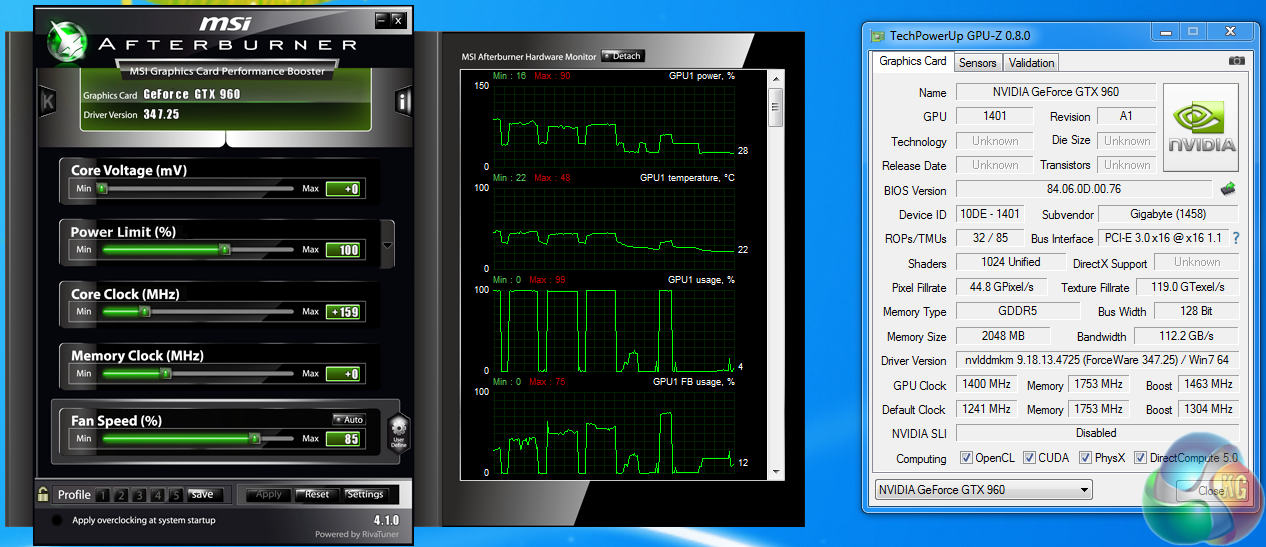This screenshot has width=1266, height=547.
Task: Select profile slot 5
Action: pos(175,495)
